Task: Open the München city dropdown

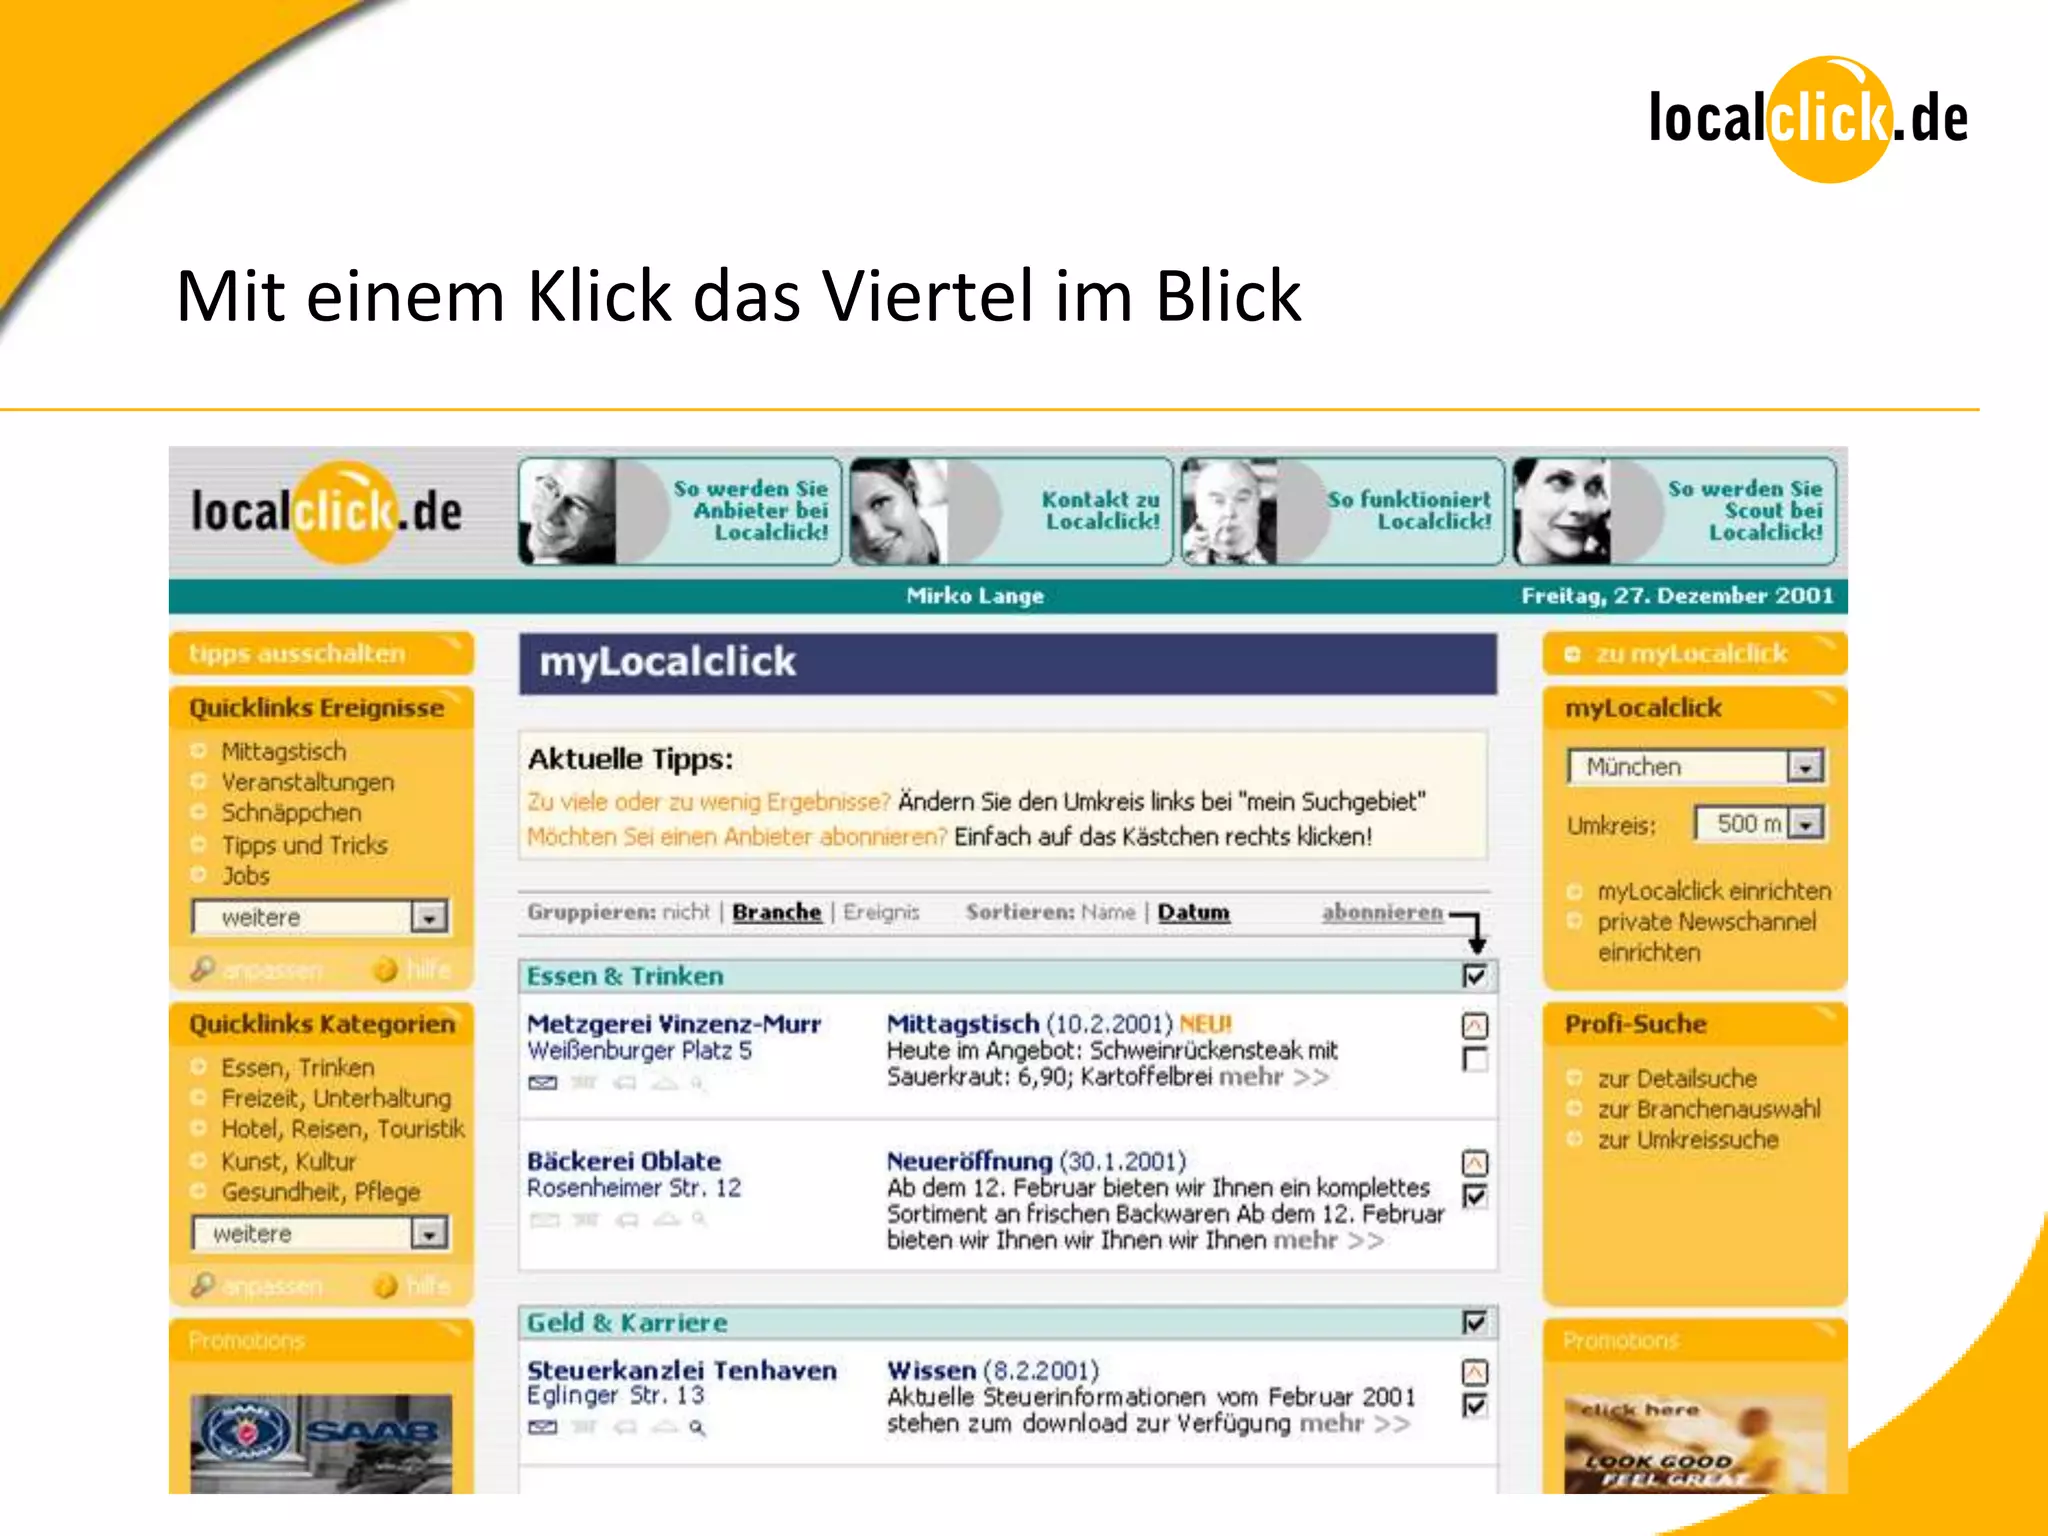Action: click(1696, 767)
